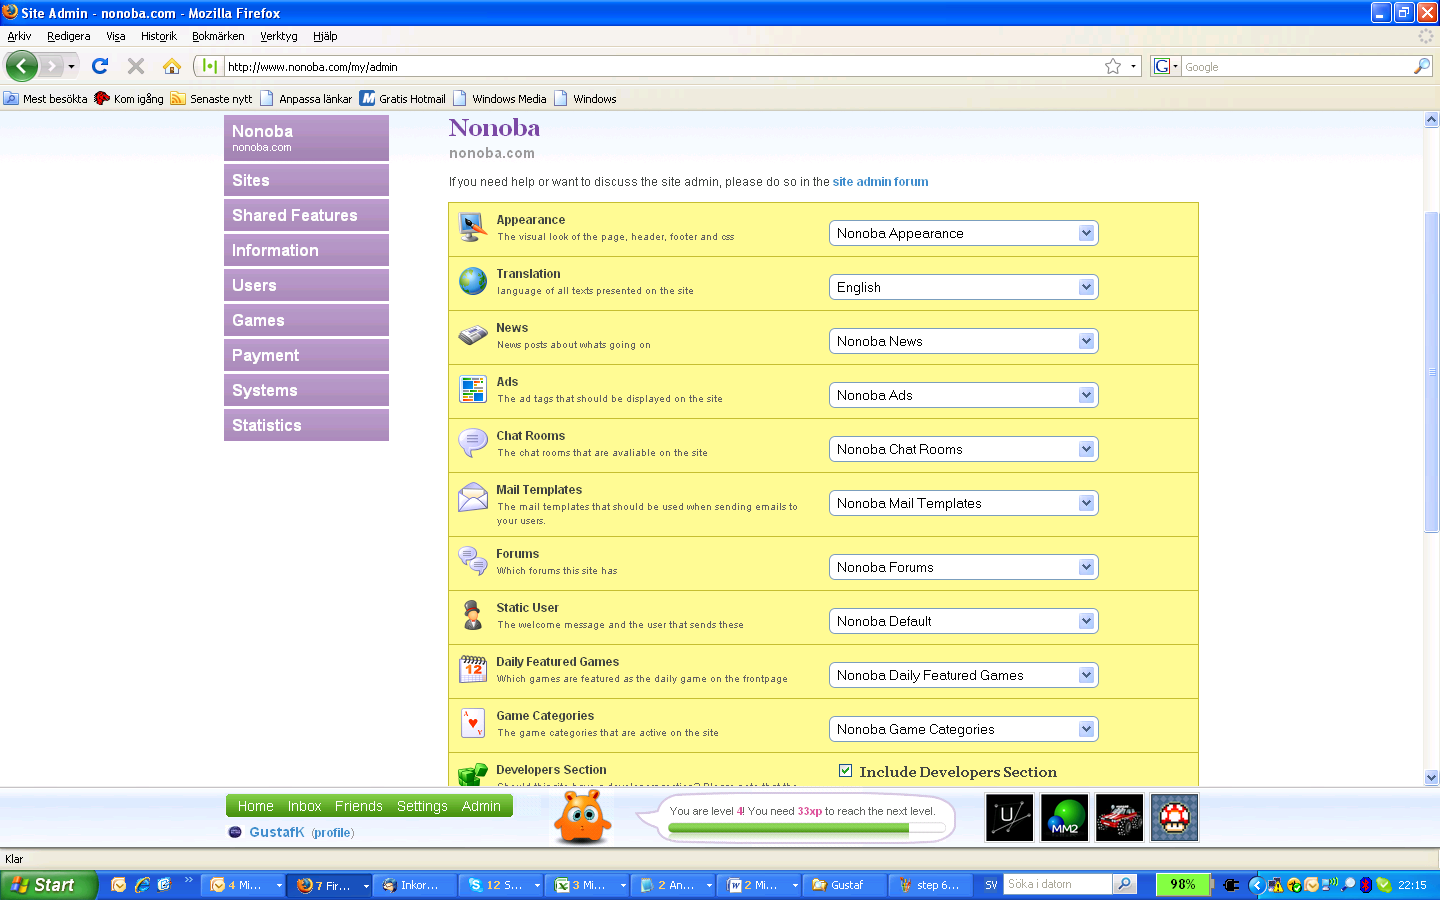Go to the Users admin section
1440x900 pixels.
(x=306, y=285)
